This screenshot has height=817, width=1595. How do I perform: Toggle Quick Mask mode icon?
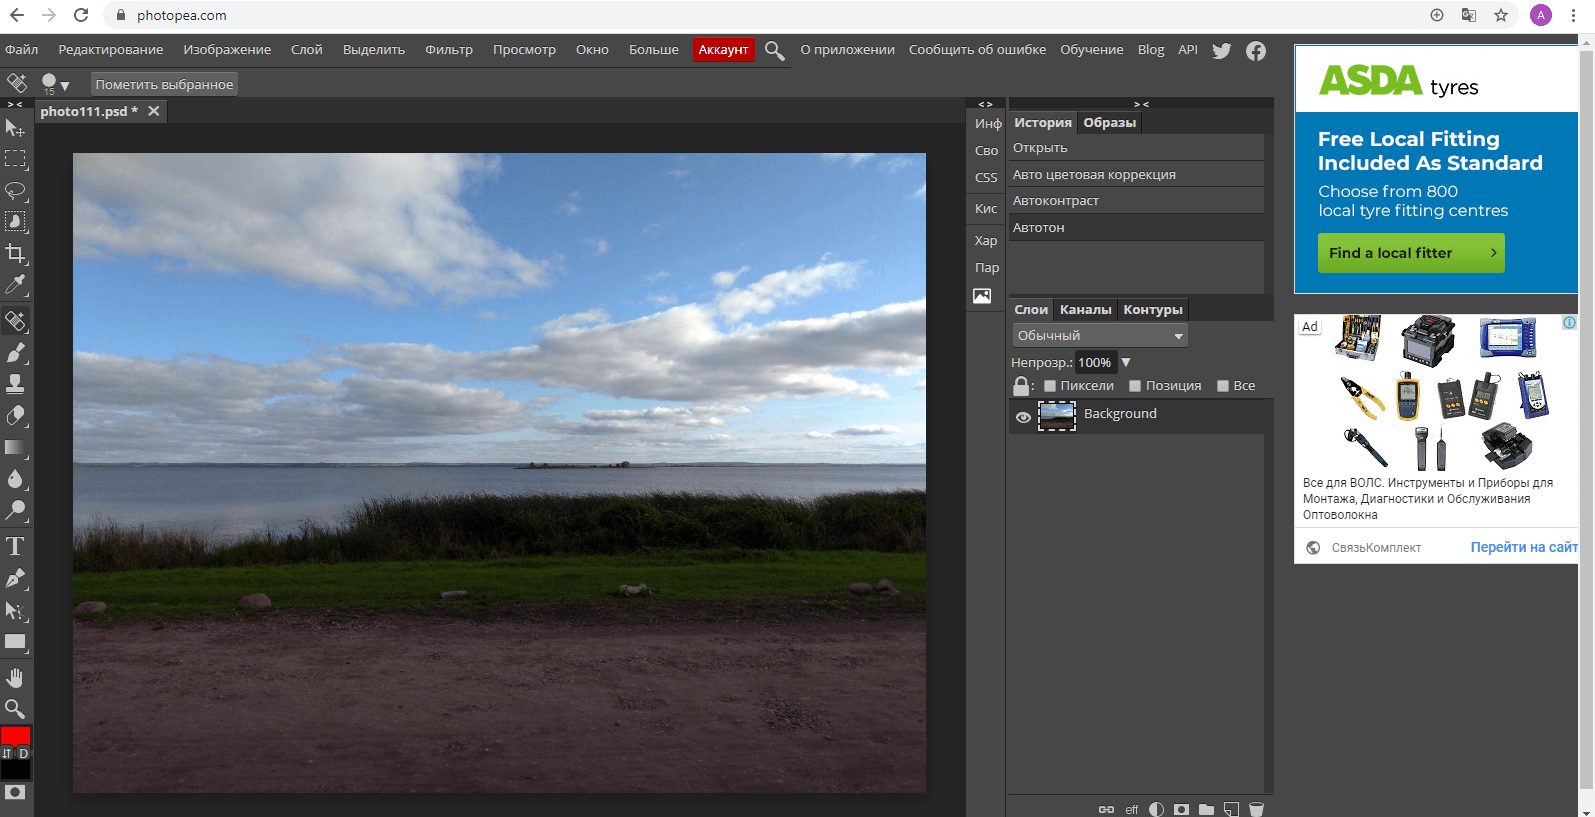click(x=15, y=792)
